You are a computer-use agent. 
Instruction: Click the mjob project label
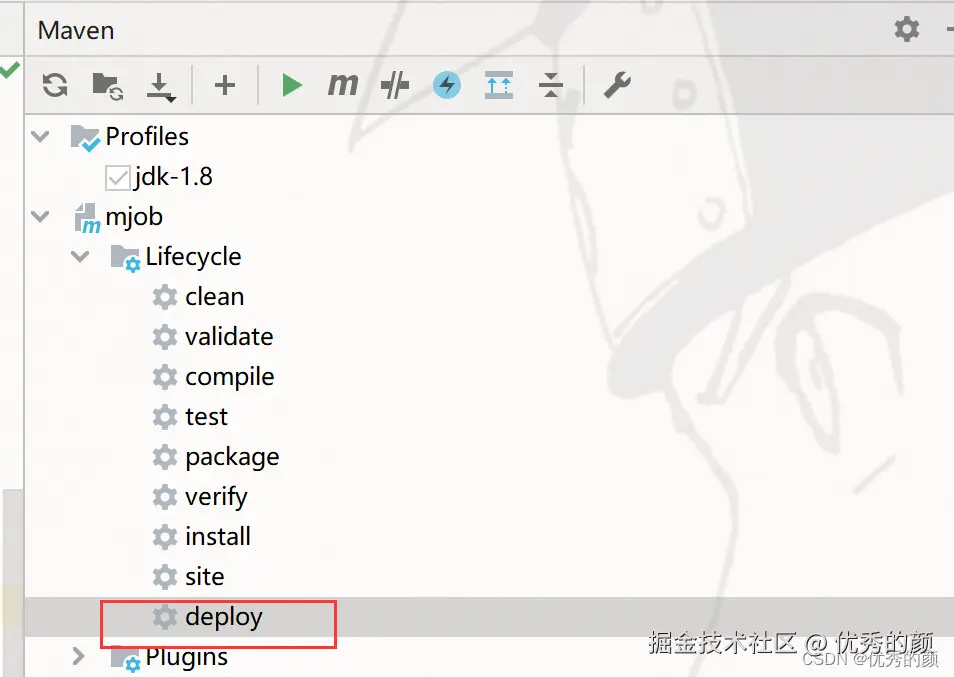pyautogui.click(x=134, y=217)
